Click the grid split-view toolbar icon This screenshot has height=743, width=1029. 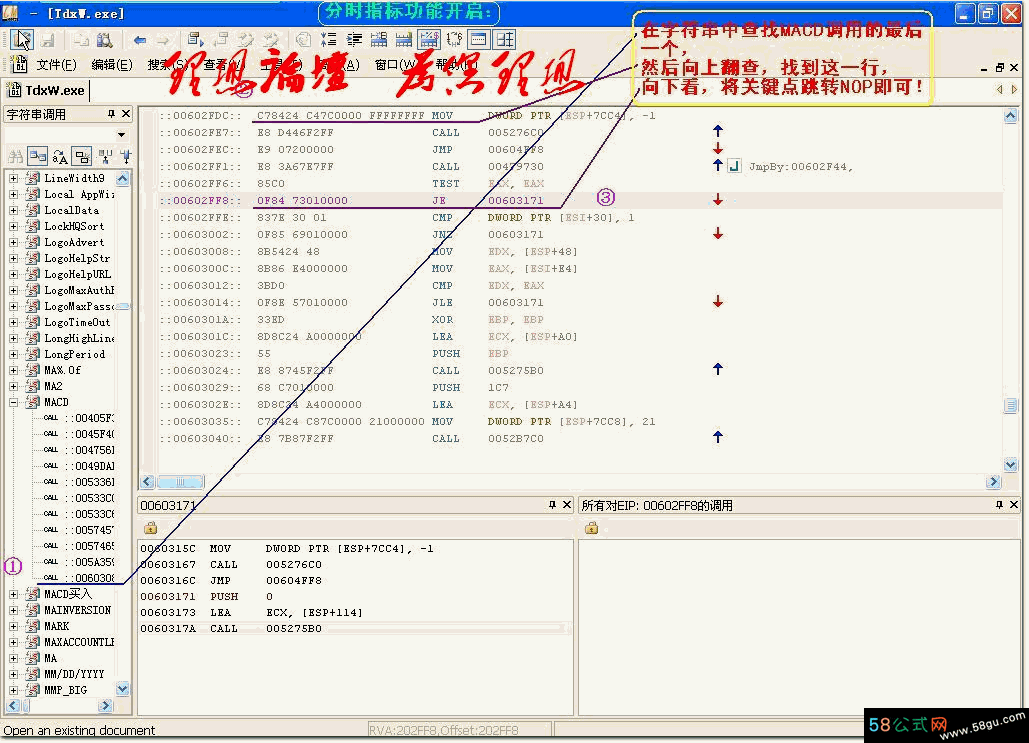(505, 40)
